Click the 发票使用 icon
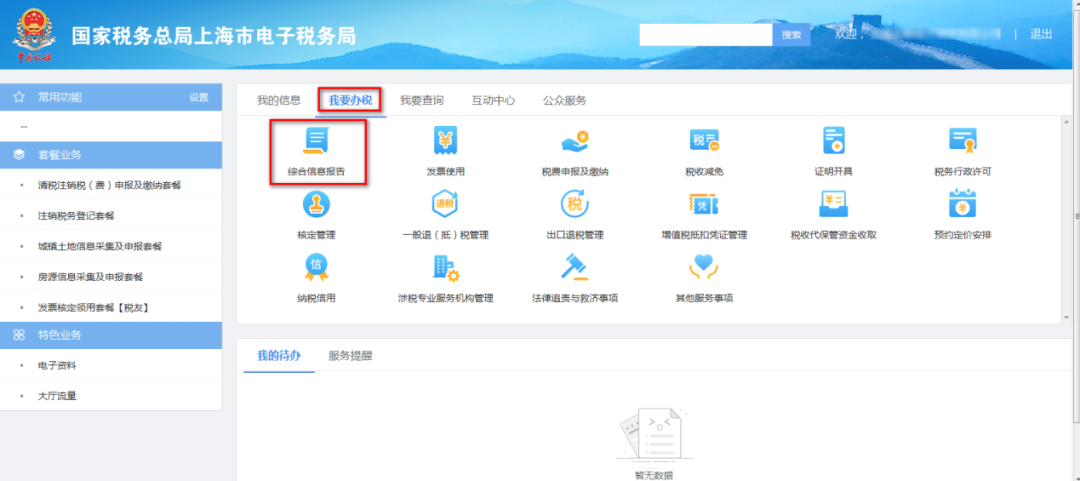The height and width of the screenshot is (481, 1080). (446, 143)
